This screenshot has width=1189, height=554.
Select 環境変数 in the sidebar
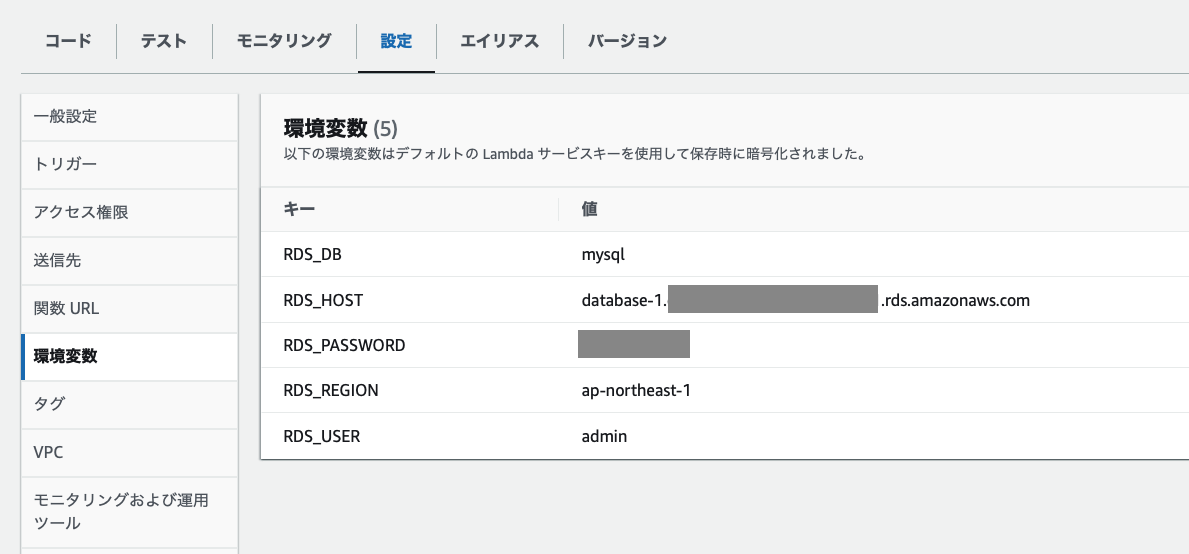[x=66, y=356]
